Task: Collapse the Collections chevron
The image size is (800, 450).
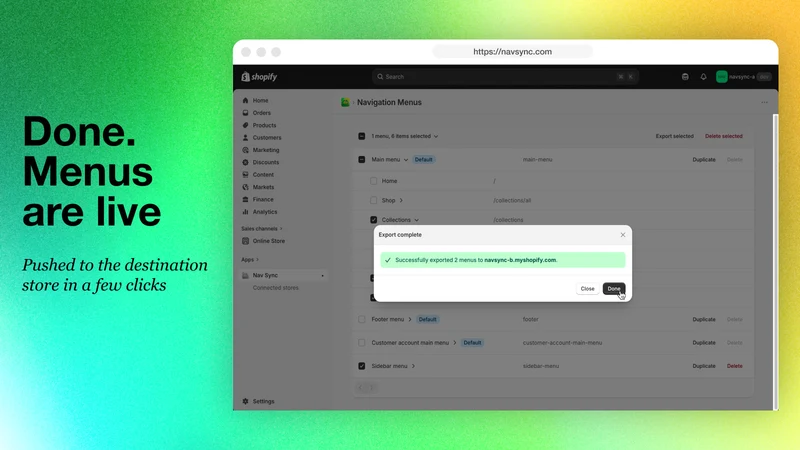Action: [x=416, y=220]
